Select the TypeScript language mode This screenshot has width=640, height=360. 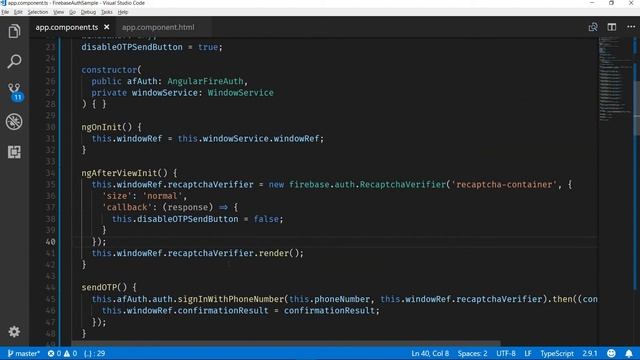[557, 353]
